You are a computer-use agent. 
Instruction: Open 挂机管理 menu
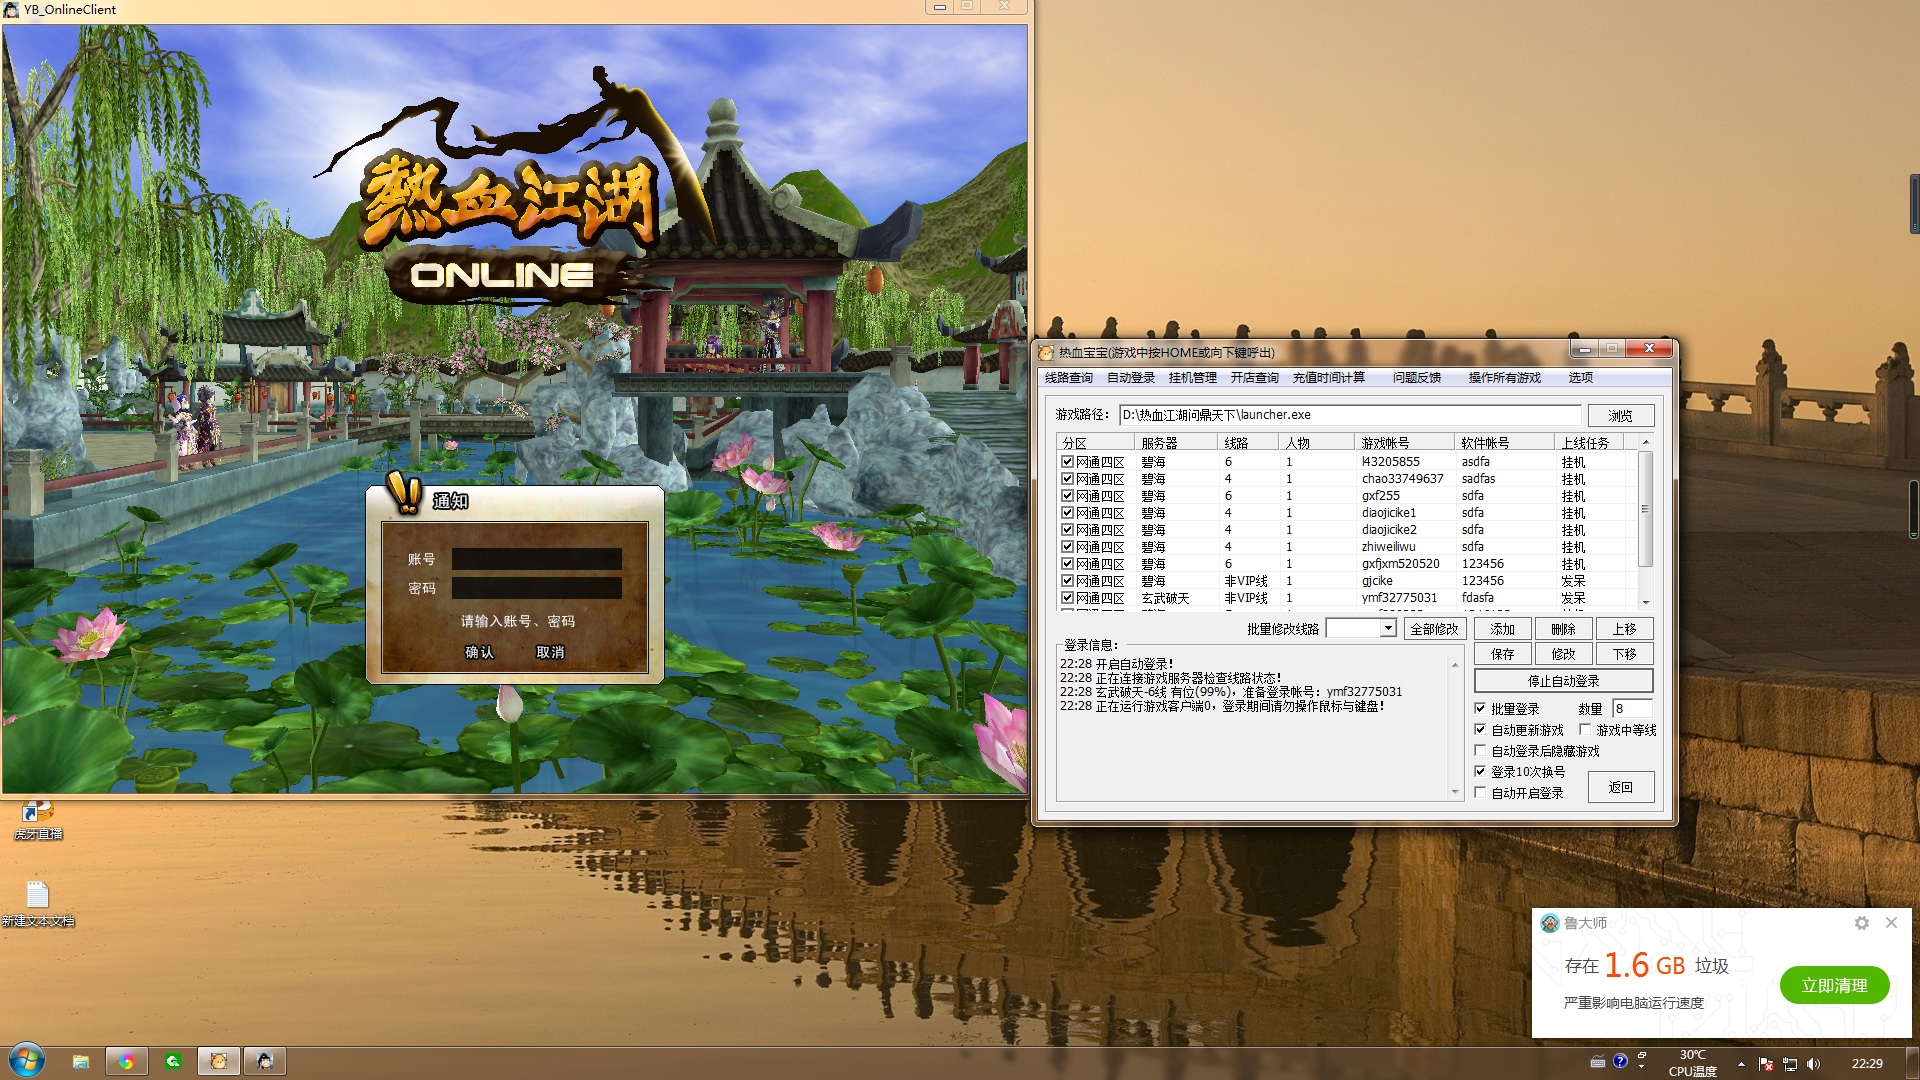coord(1192,378)
